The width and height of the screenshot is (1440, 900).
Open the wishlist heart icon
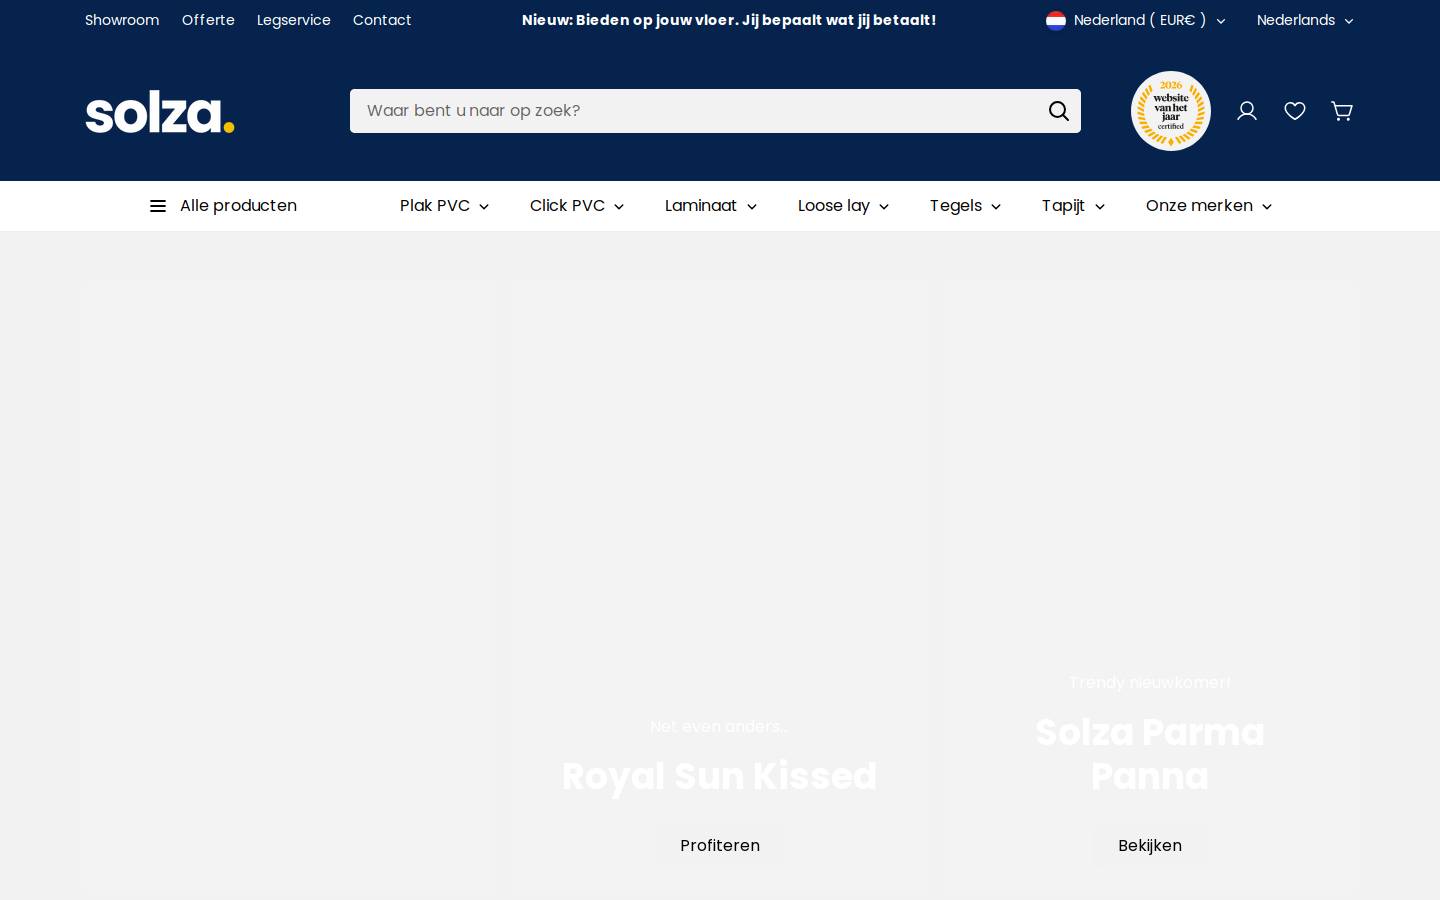1295,111
